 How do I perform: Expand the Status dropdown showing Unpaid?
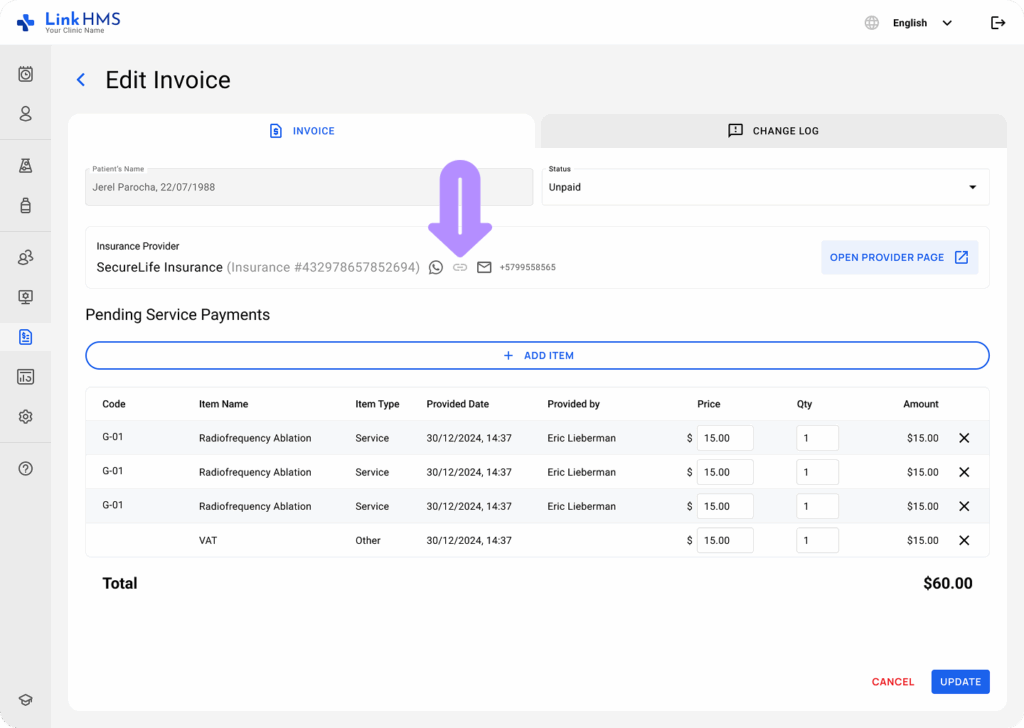point(765,187)
